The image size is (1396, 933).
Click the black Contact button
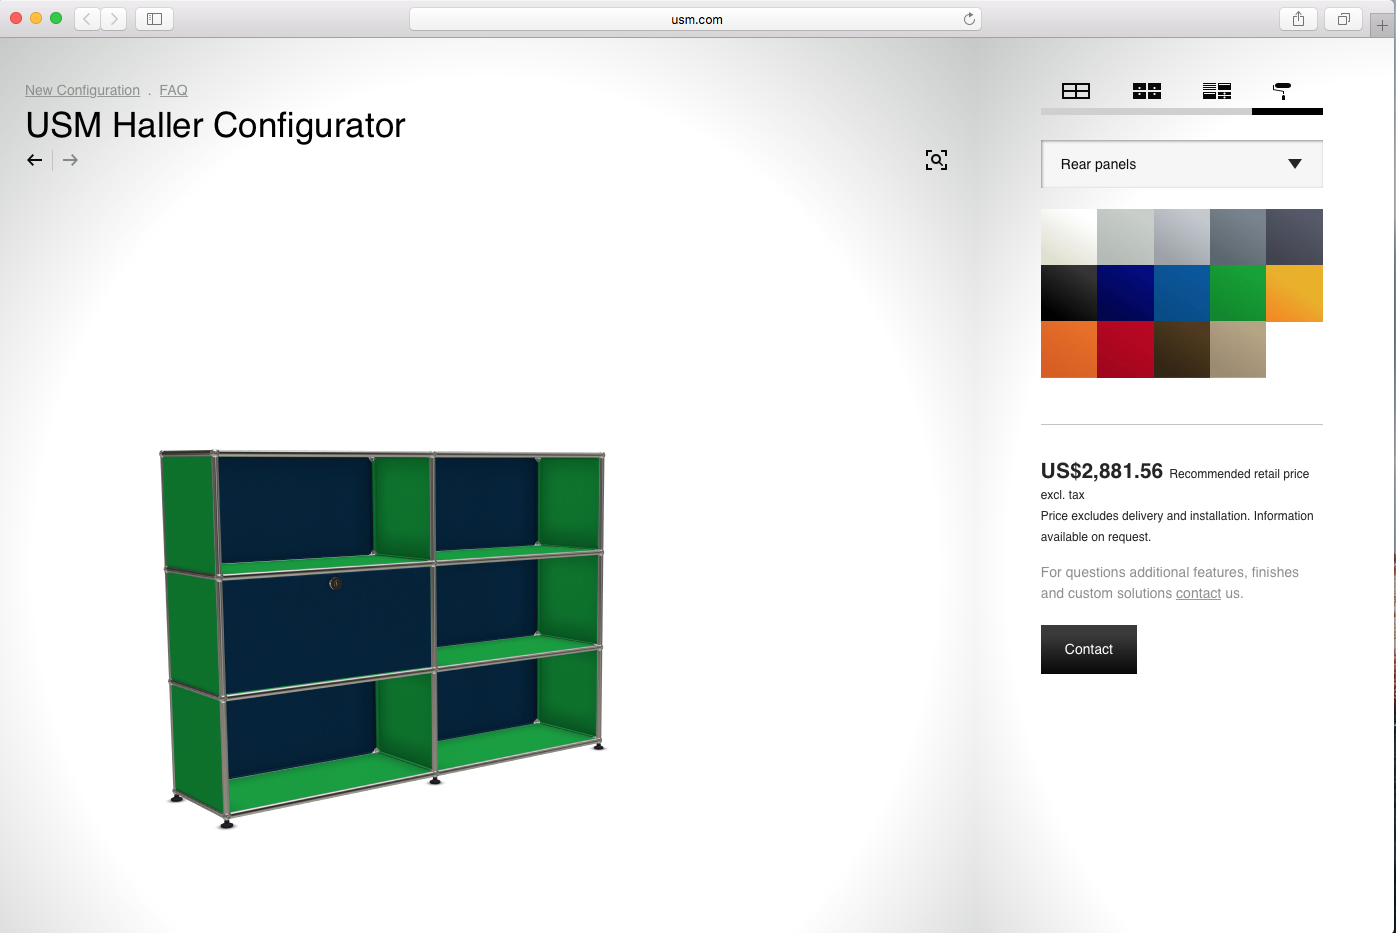click(x=1088, y=649)
